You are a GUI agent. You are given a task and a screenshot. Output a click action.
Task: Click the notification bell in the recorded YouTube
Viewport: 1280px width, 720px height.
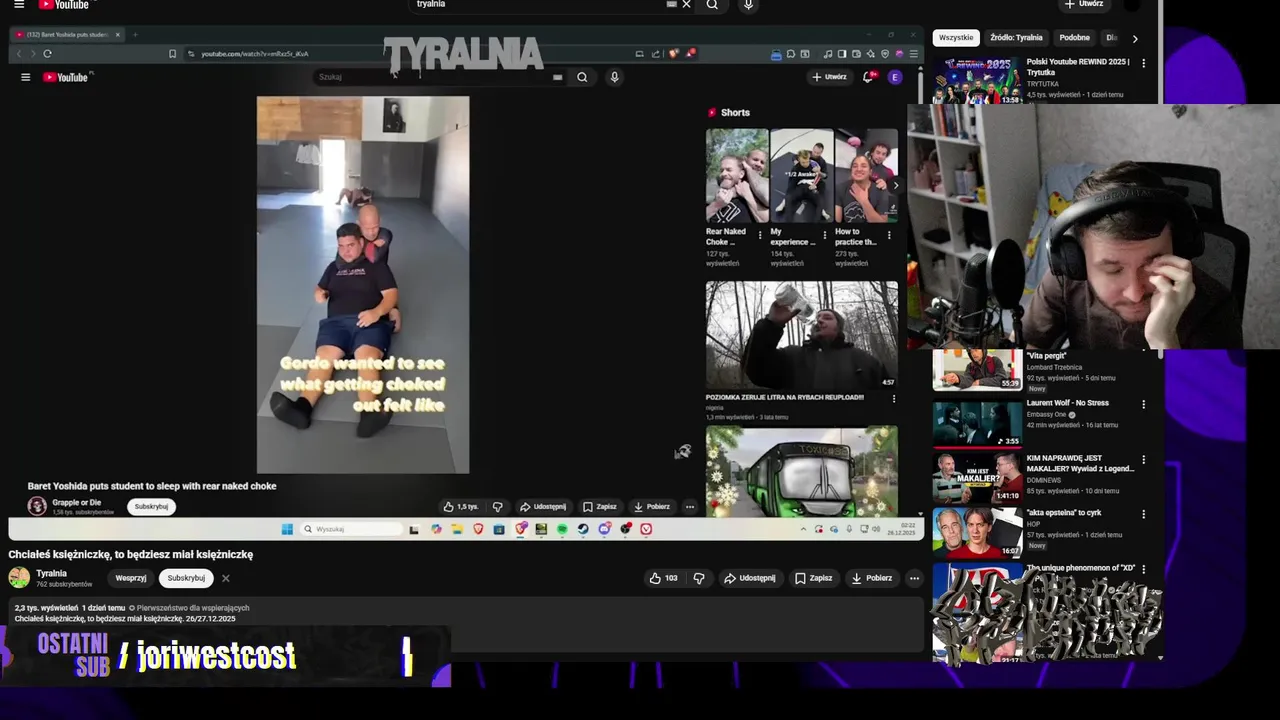point(868,77)
